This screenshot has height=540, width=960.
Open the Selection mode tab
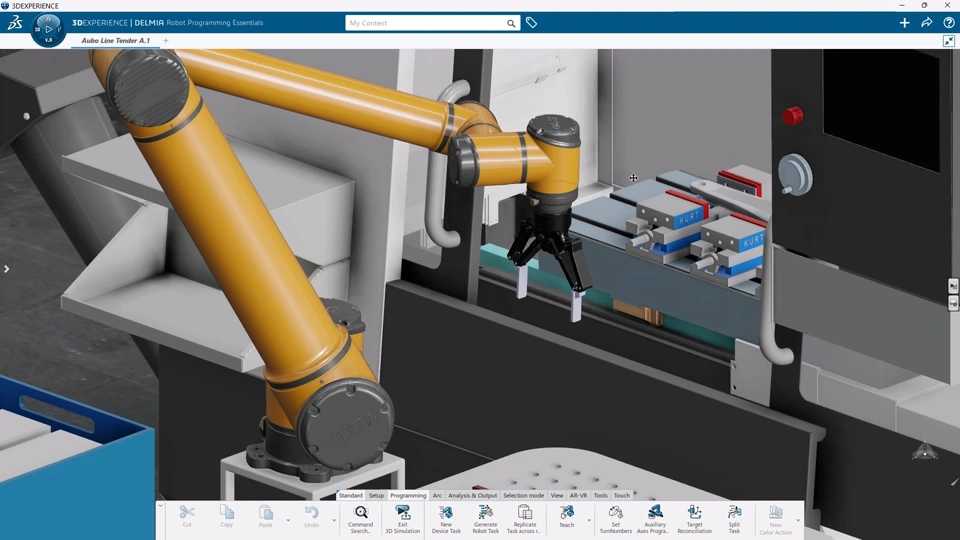(x=523, y=495)
